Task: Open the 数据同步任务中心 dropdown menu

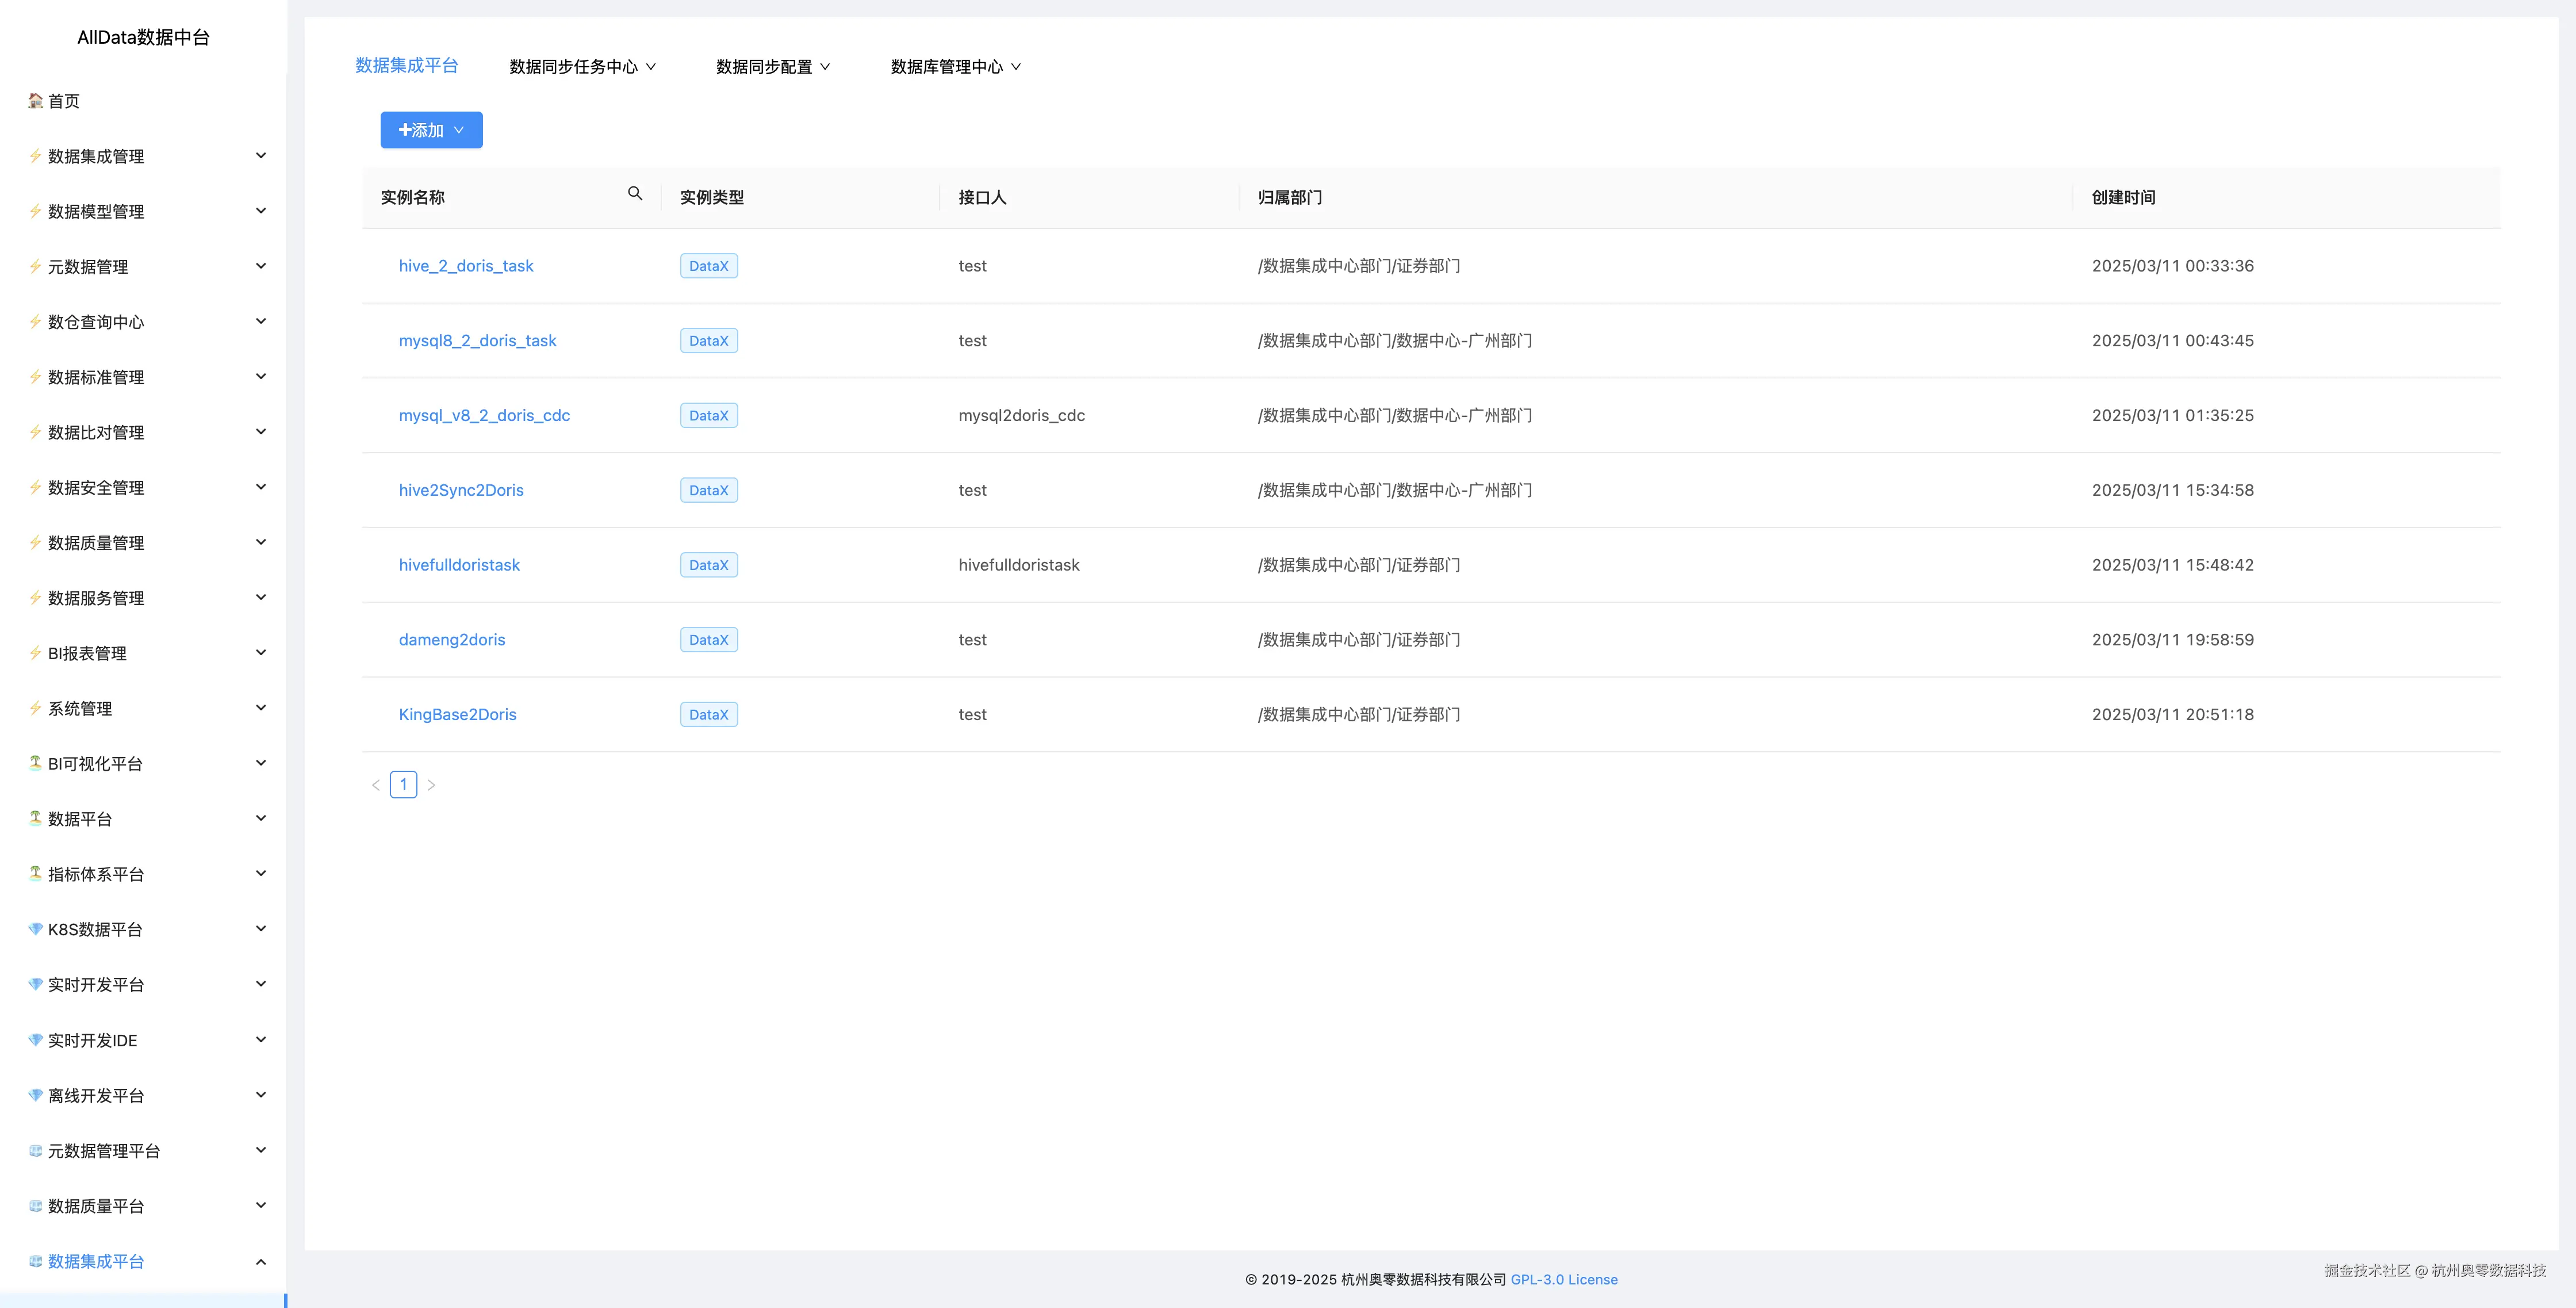Action: coord(582,67)
